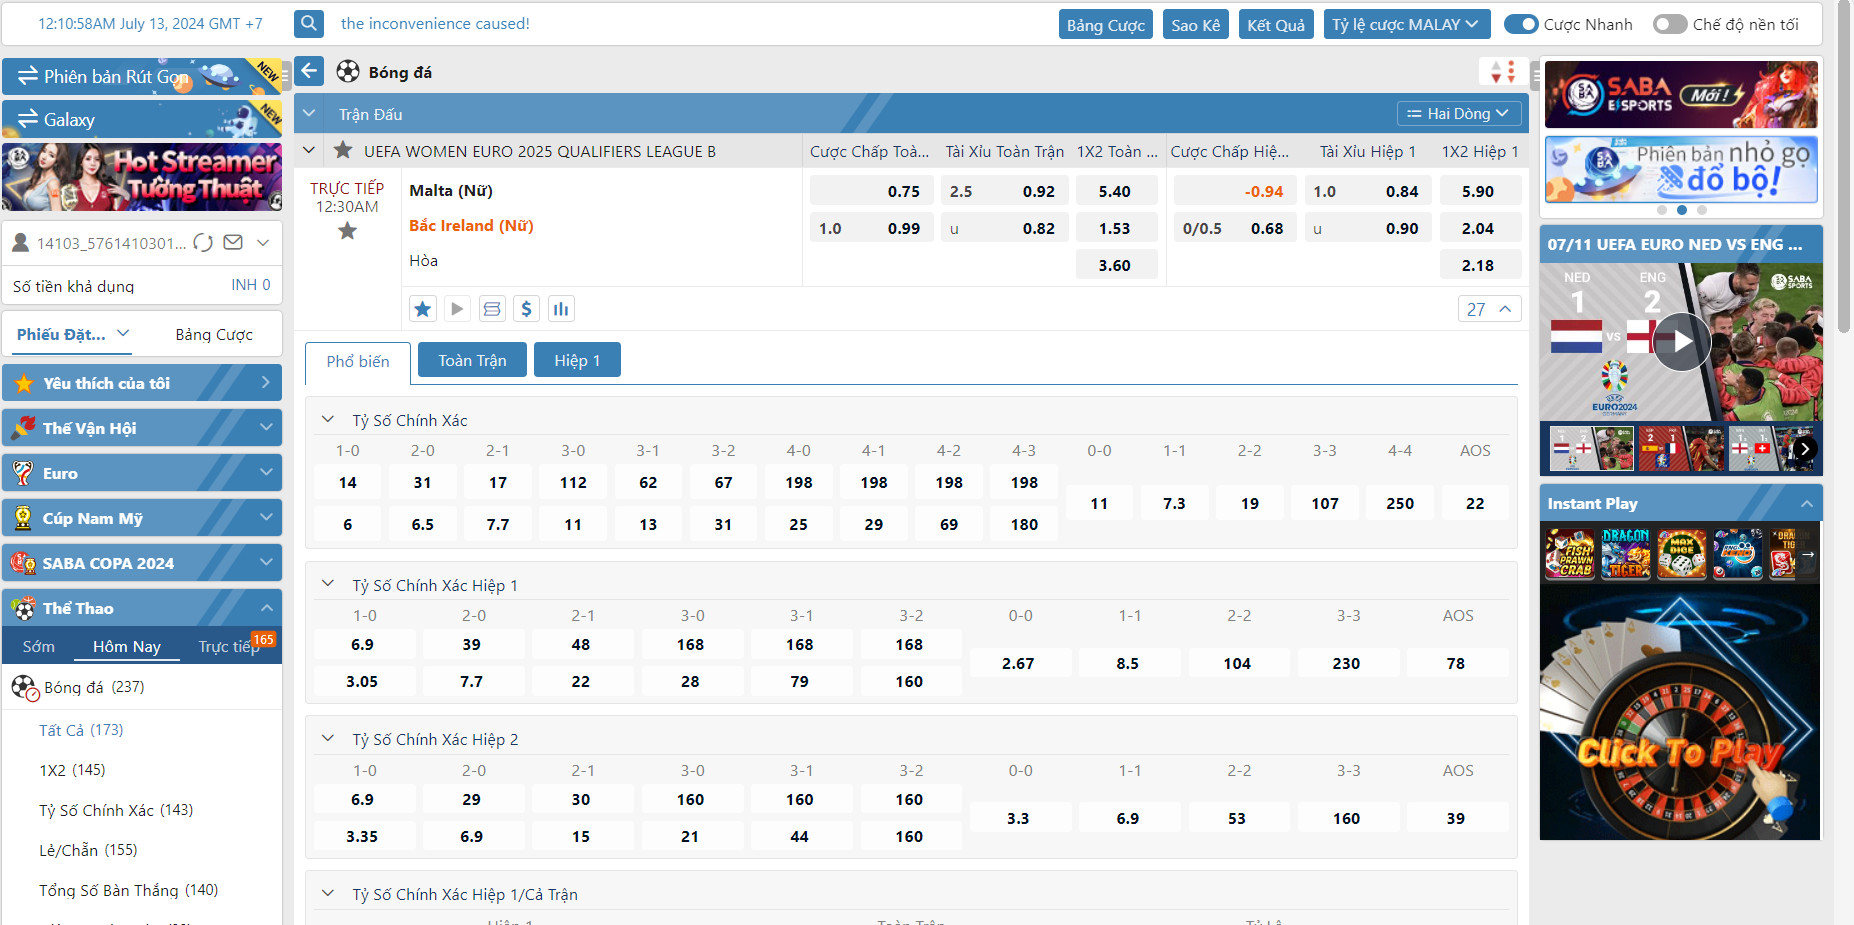Viewport: 1854px width, 925px height.
Task: Toggle the Cược Nhanh switch
Action: click(x=1520, y=24)
